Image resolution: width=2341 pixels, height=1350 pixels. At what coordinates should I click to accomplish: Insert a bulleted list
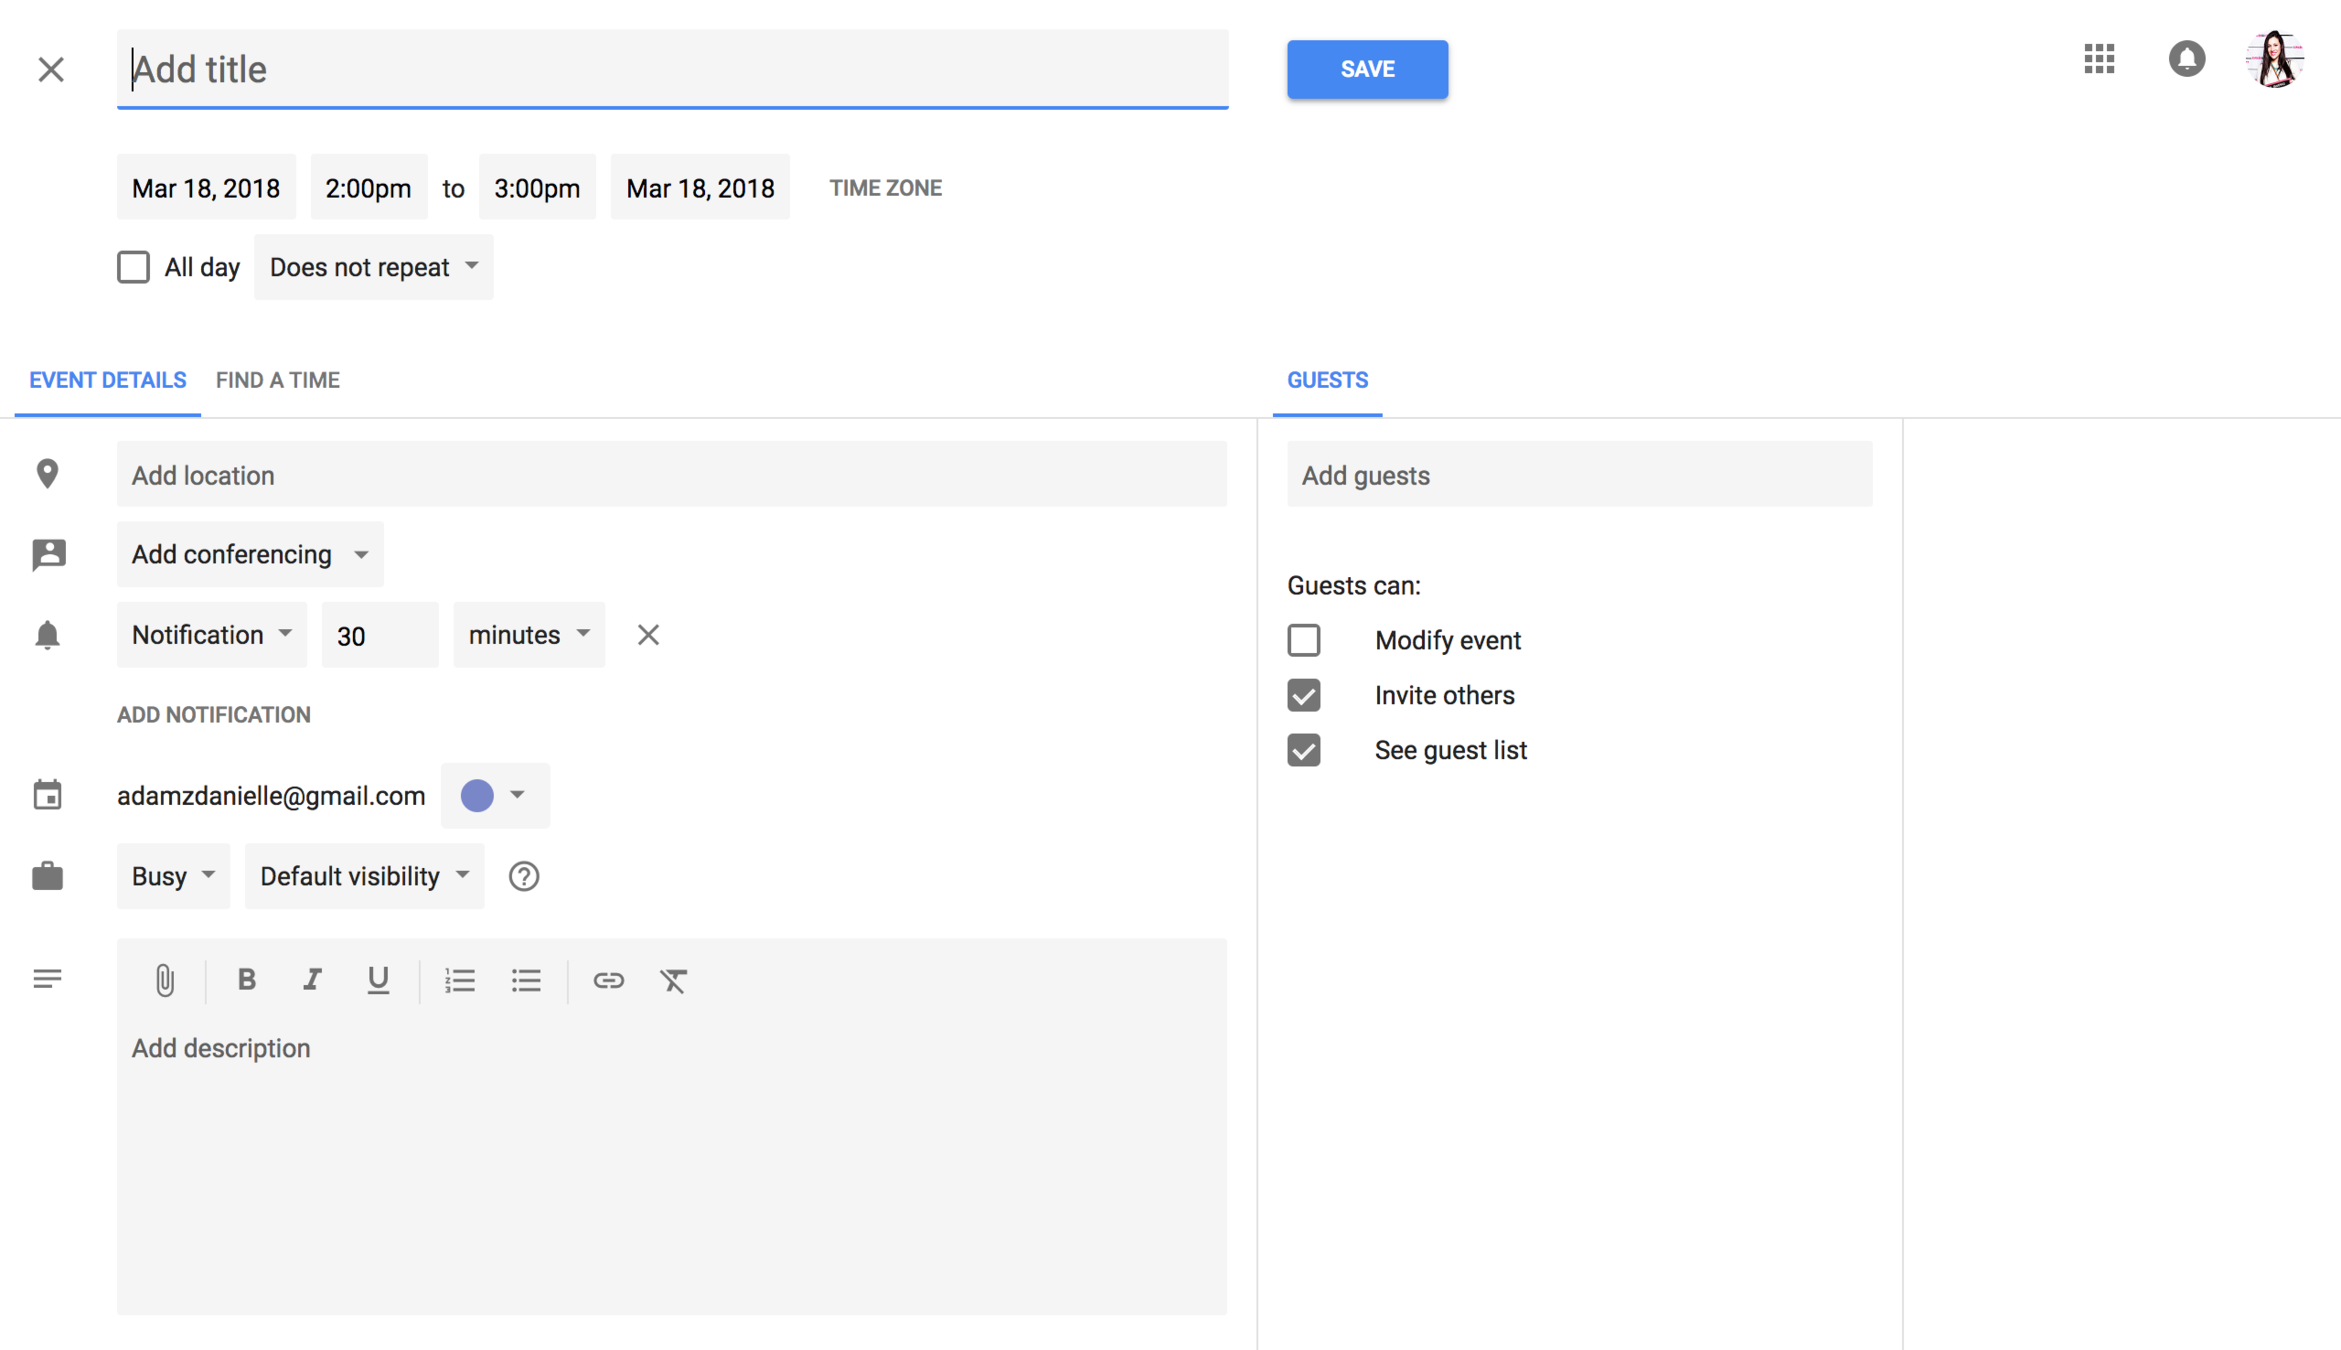(526, 980)
